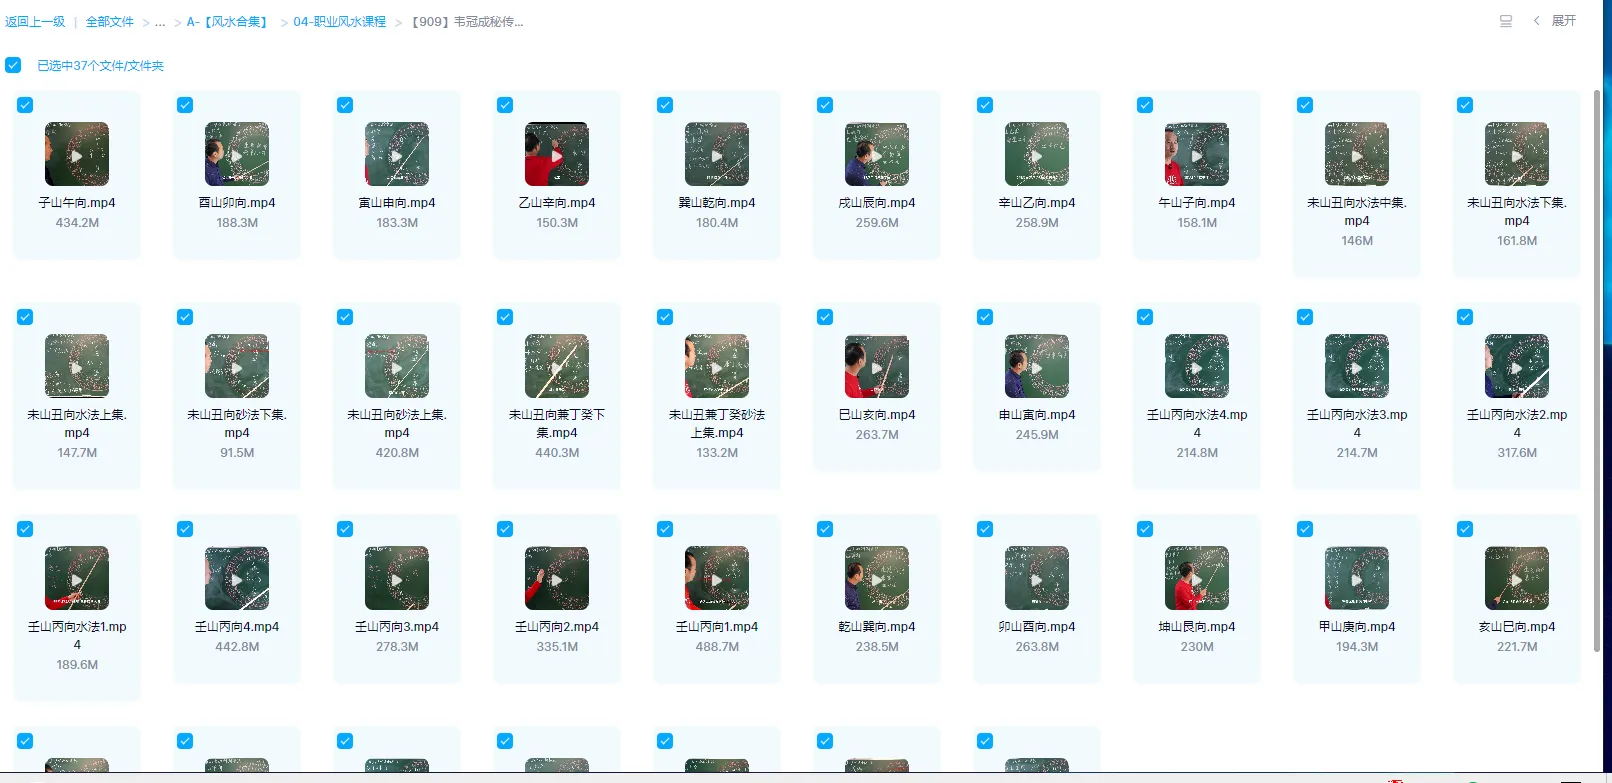The width and height of the screenshot is (1612, 783).
Task: Open the 壬山丙向水法3.mp4 video icon
Action: click(1357, 366)
